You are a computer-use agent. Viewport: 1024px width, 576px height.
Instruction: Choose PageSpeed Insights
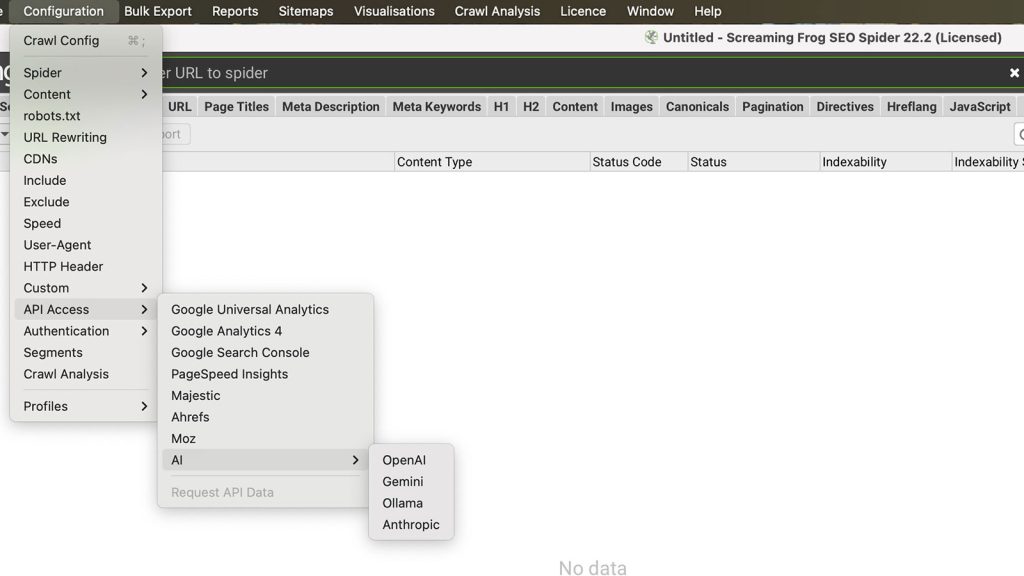pyautogui.click(x=265, y=374)
